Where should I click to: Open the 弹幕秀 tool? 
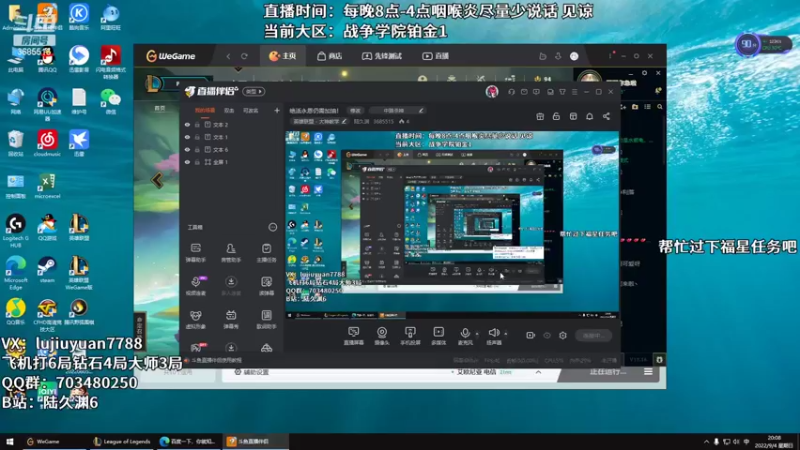231,319
